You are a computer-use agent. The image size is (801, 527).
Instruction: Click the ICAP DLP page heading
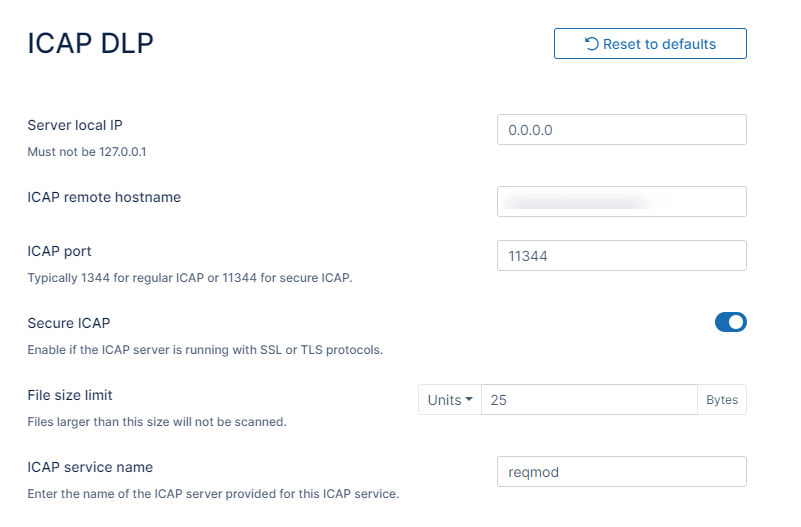90,43
